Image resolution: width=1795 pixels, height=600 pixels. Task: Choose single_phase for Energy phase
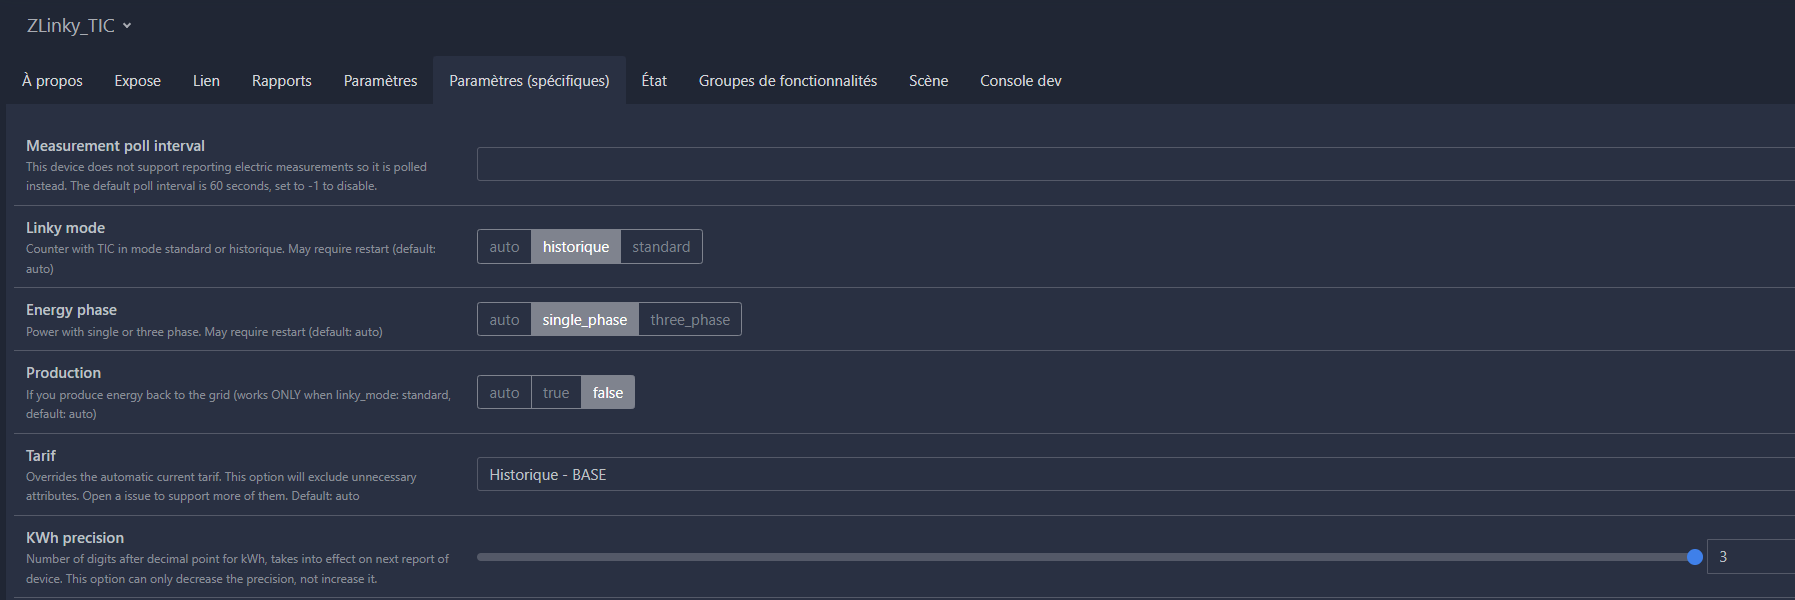[585, 320]
